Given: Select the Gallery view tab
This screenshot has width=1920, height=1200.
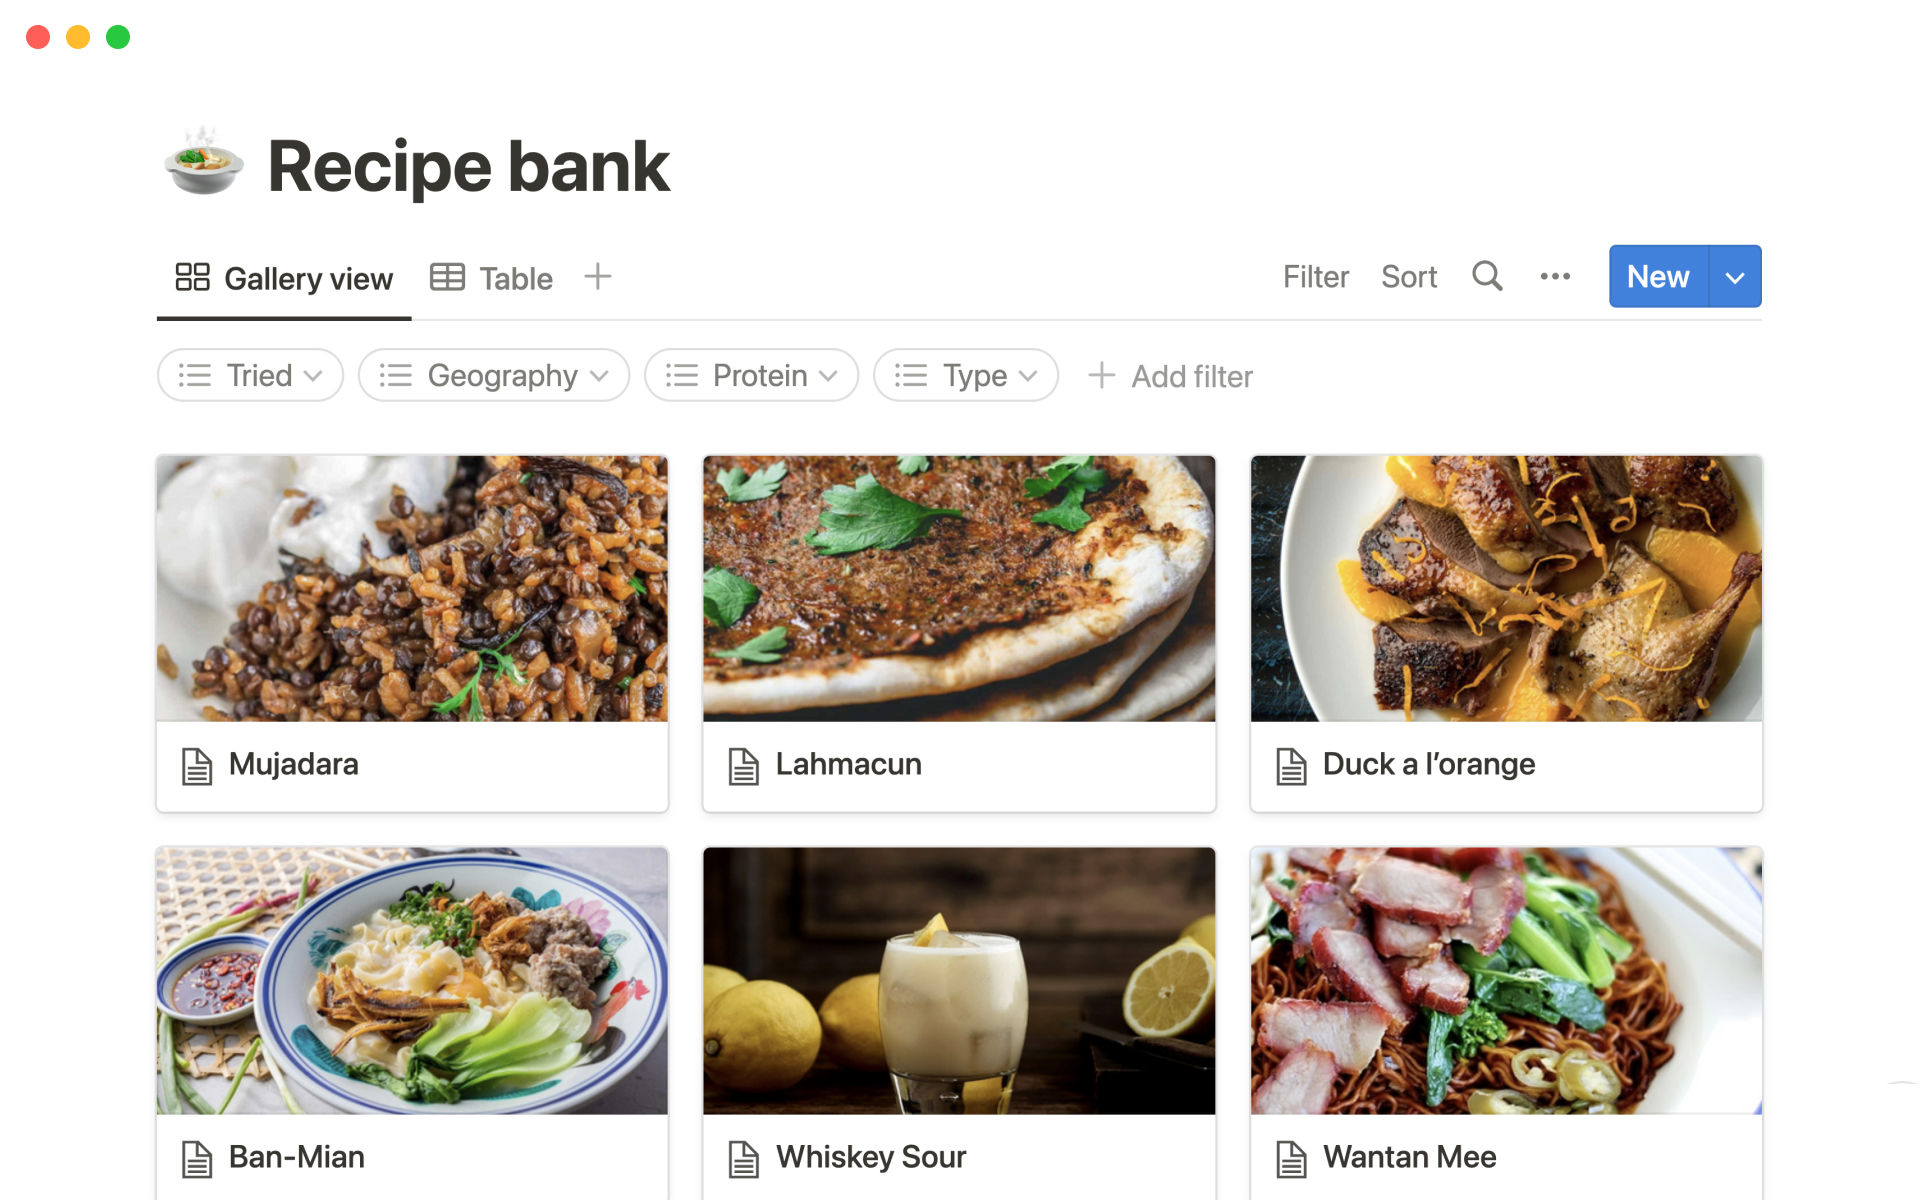Looking at the screenshot, I should (284, 278).
